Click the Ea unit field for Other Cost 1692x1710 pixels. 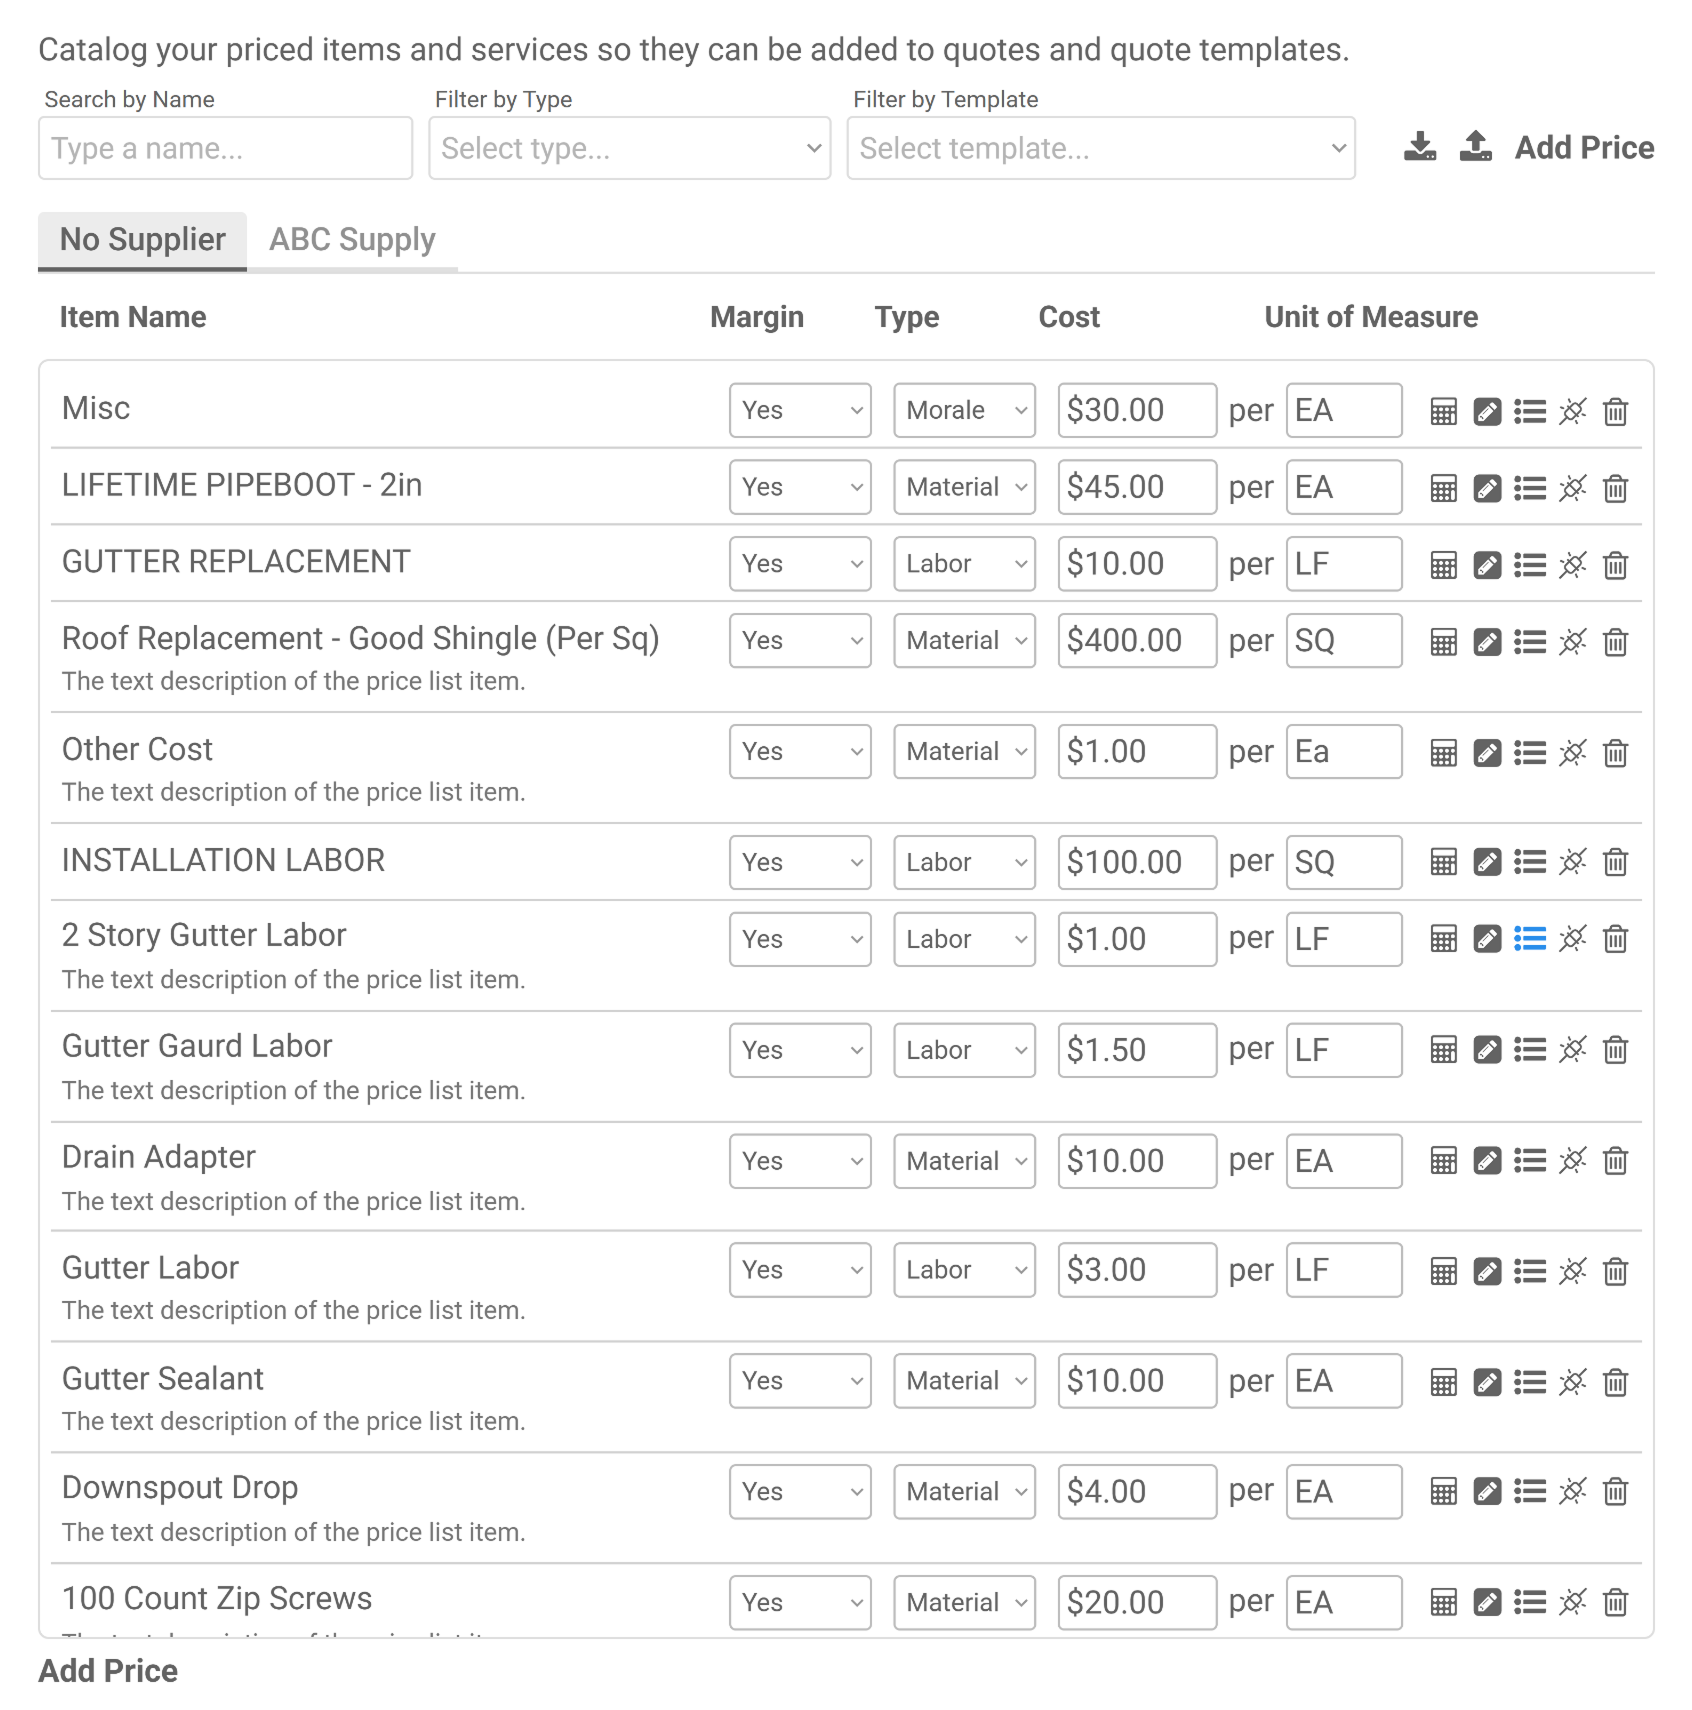1343,751
